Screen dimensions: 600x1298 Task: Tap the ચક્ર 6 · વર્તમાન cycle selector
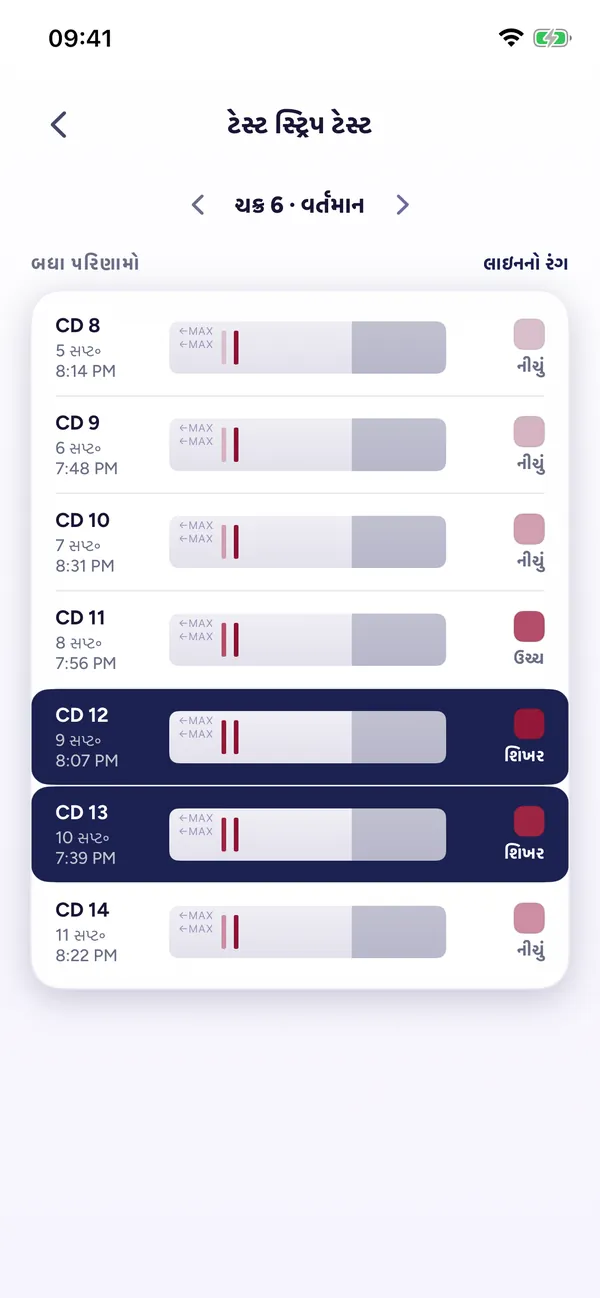[299, 205]
